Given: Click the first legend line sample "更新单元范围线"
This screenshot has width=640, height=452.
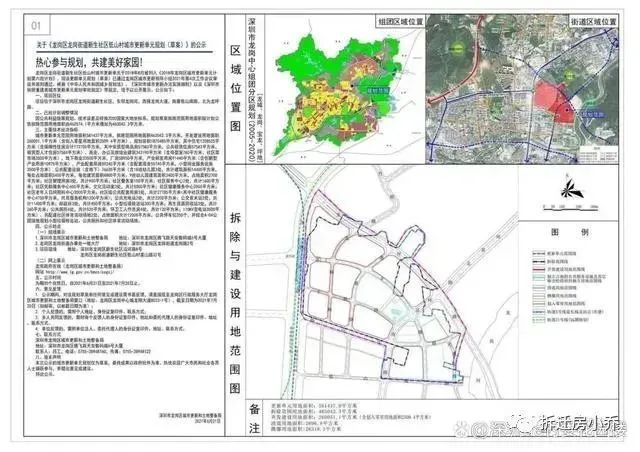Looking at the screenshot, I should (538, 254).
